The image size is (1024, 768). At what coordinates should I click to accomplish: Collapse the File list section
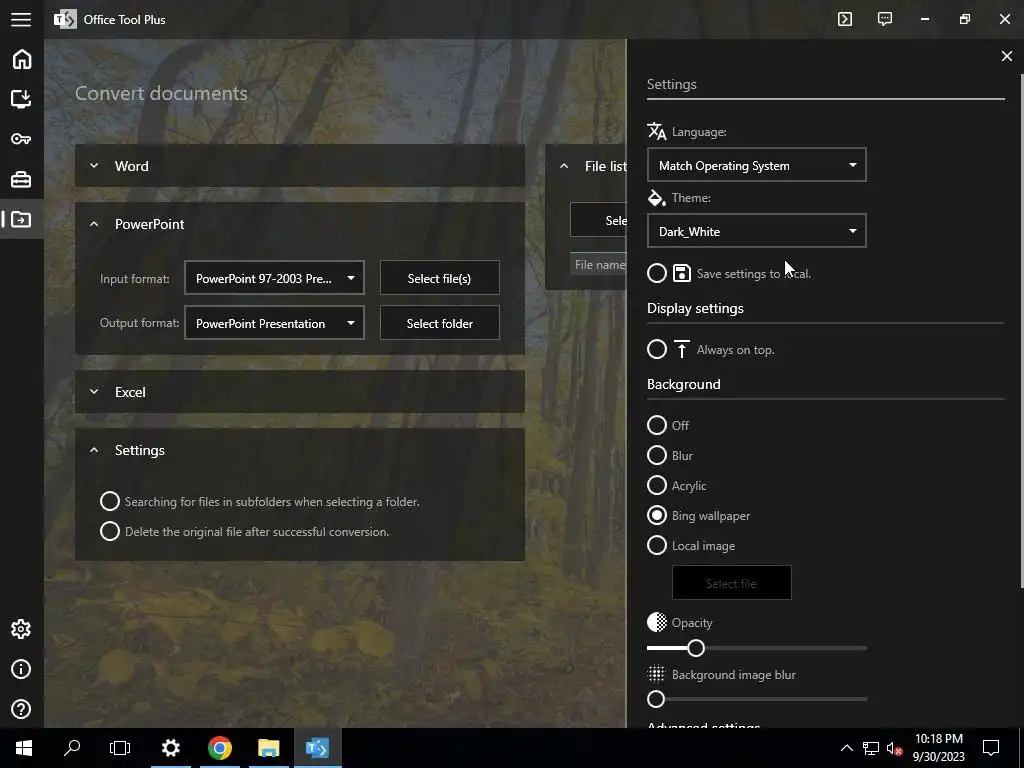564,166
